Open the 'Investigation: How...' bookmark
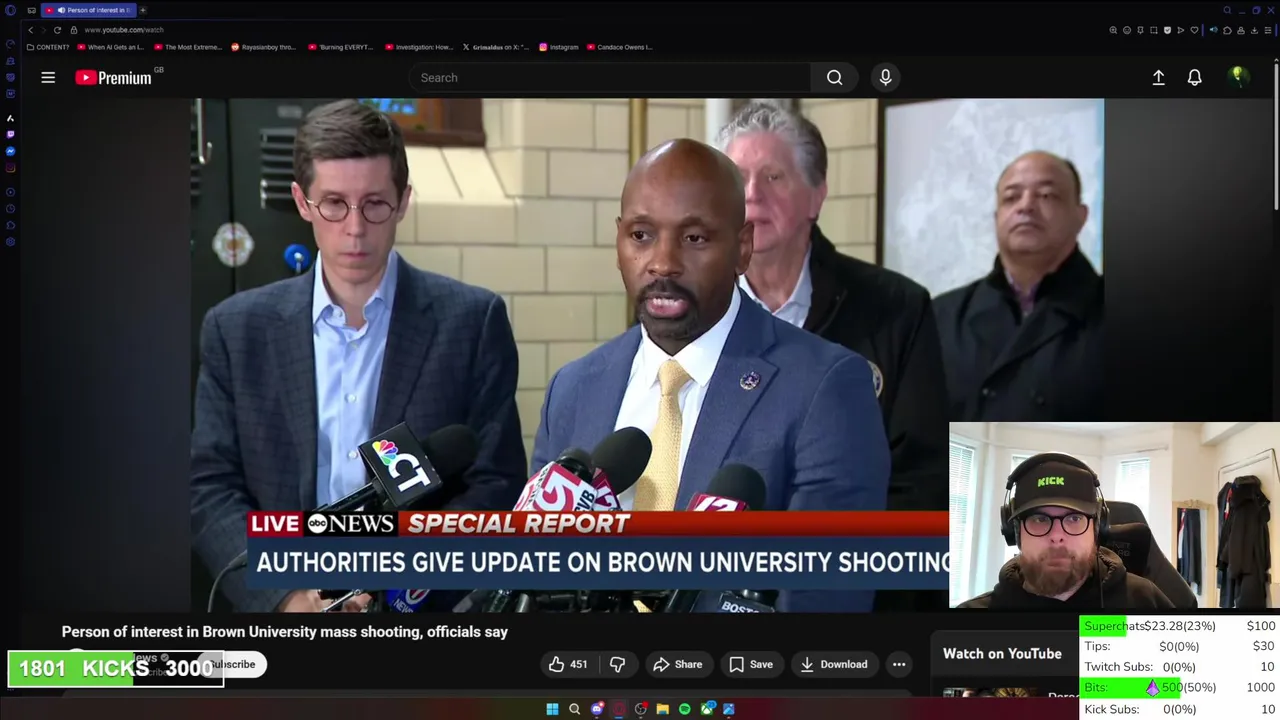 point(419,47)
